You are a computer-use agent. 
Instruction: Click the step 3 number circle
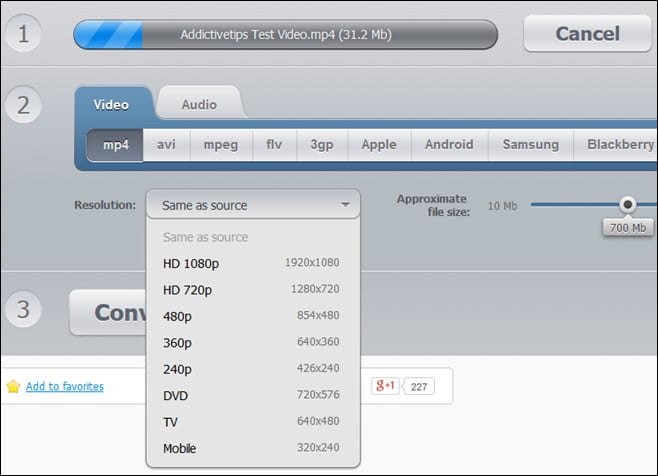[x=23, y=310]
